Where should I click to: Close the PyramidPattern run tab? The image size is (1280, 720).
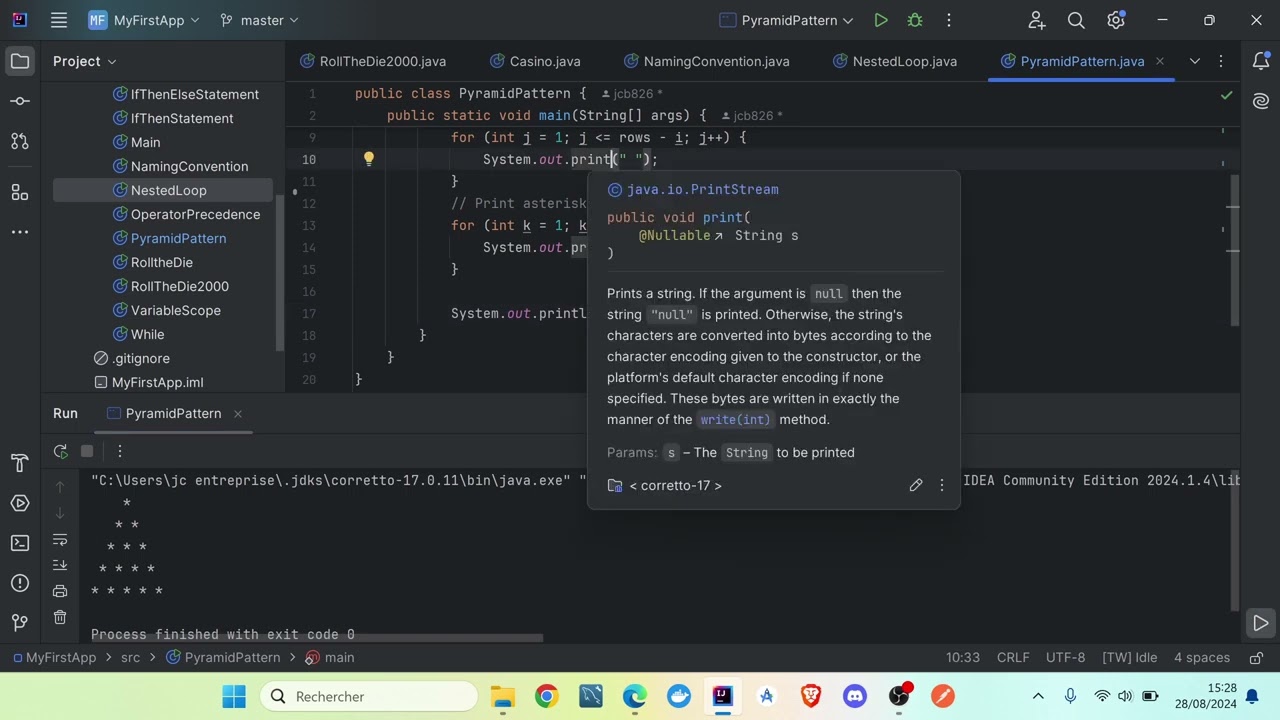237,413
